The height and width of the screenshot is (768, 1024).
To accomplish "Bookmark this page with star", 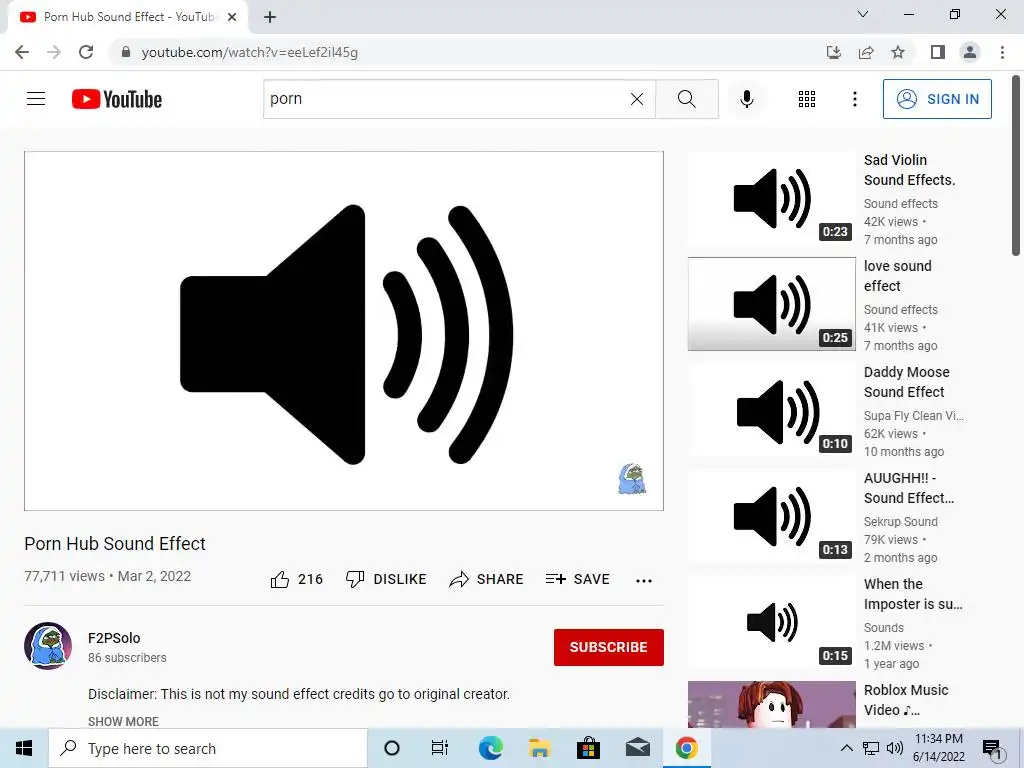I will click(x=898, y=52).
